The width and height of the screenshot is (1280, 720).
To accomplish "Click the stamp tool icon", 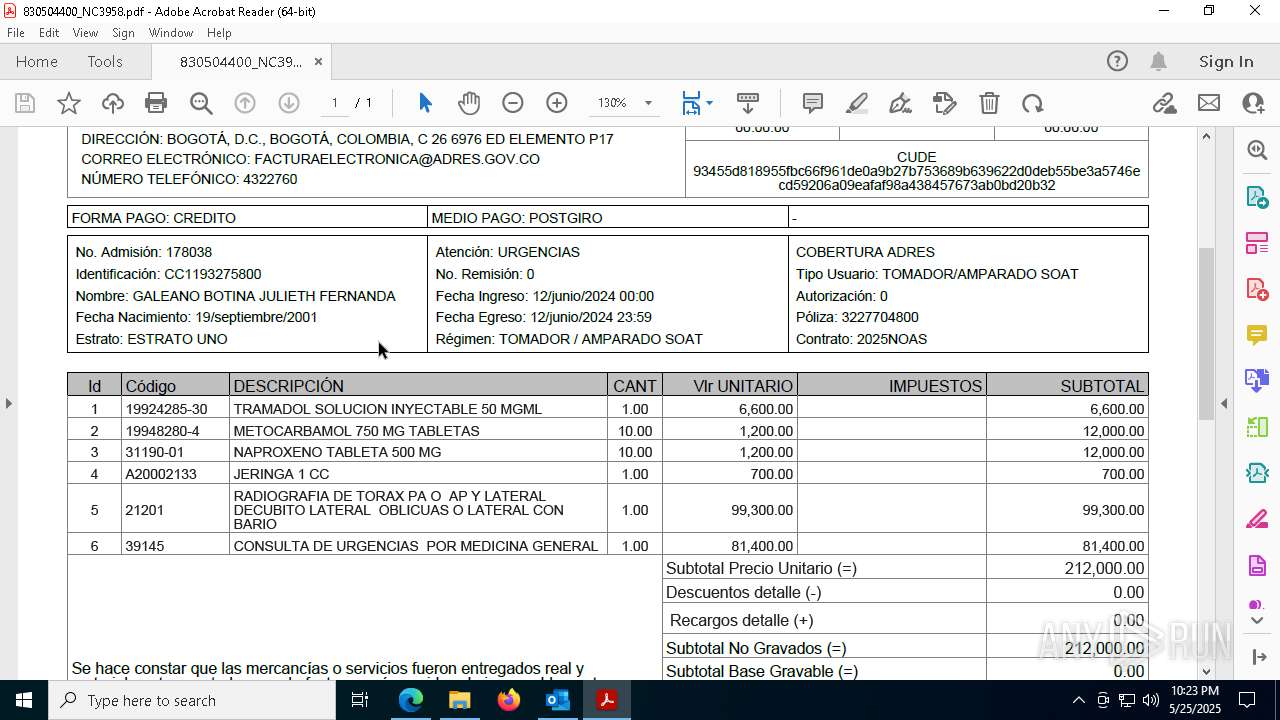I will pos(944,103).
